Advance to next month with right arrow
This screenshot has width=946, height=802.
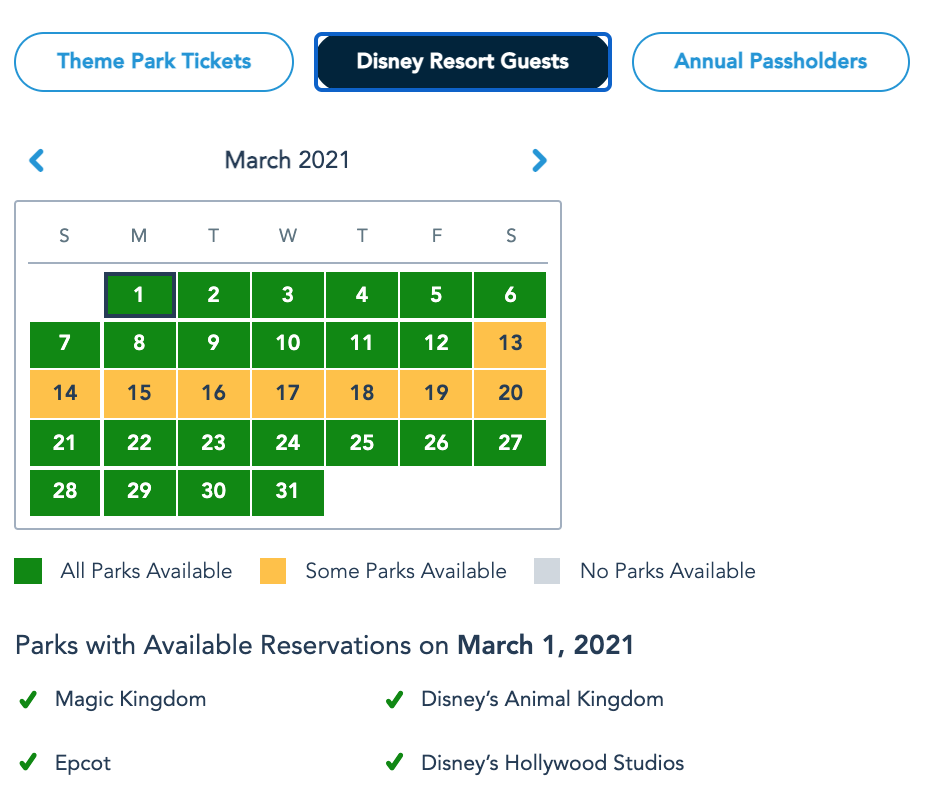pos(539,160)
